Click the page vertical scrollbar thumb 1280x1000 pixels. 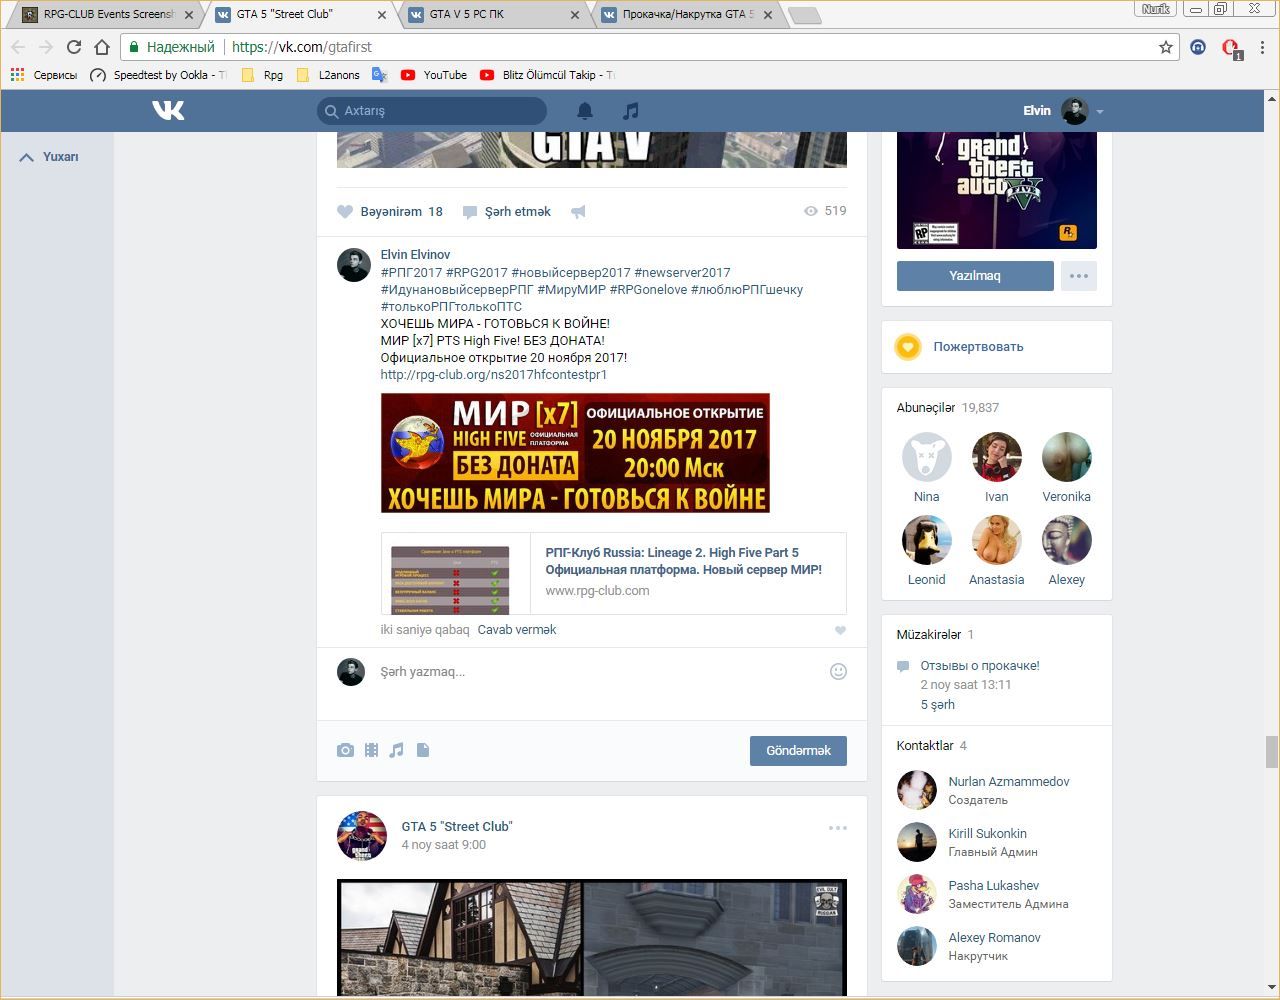coord(1272,751)
